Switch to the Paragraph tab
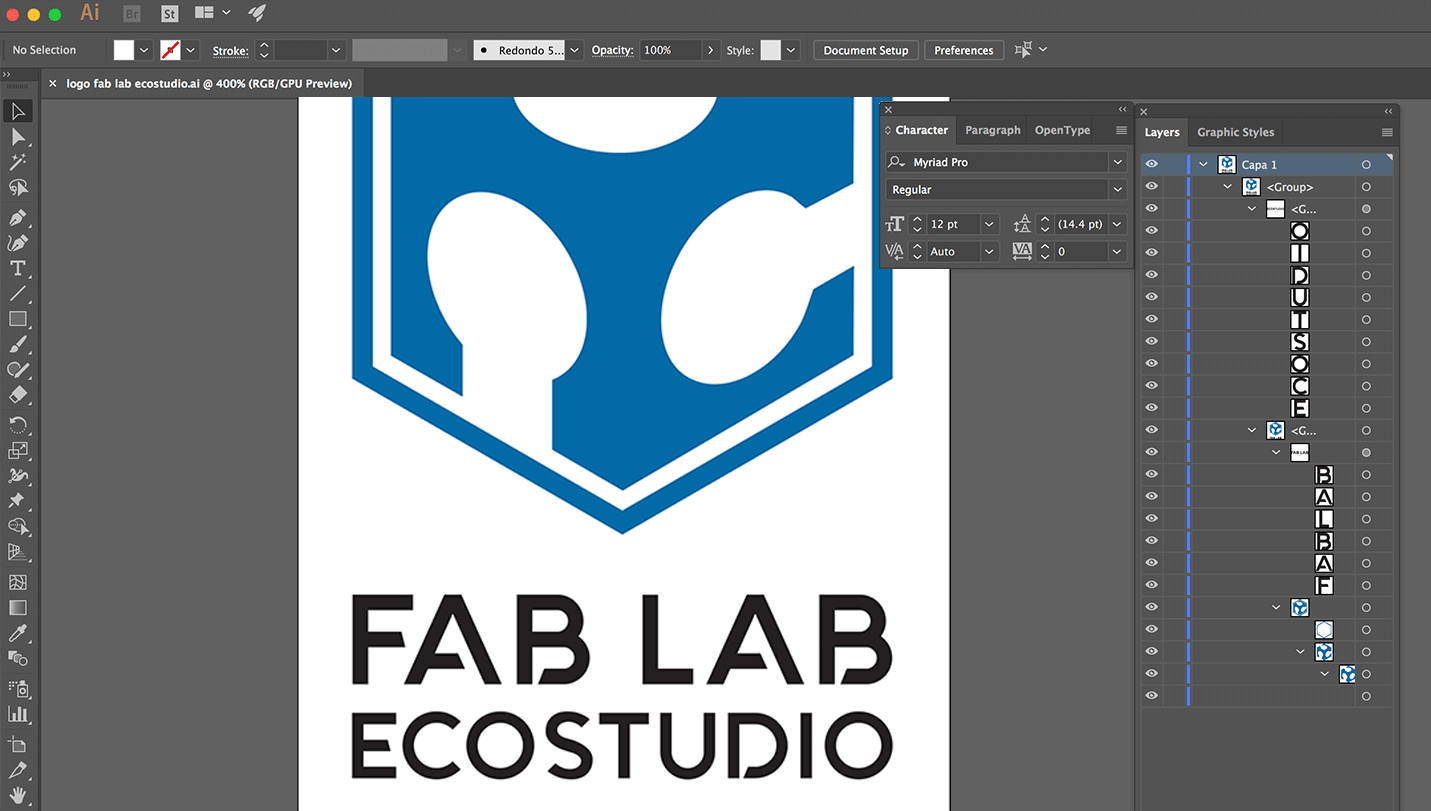The height and width of the screenshot is (811, 1431). (992, 130)
